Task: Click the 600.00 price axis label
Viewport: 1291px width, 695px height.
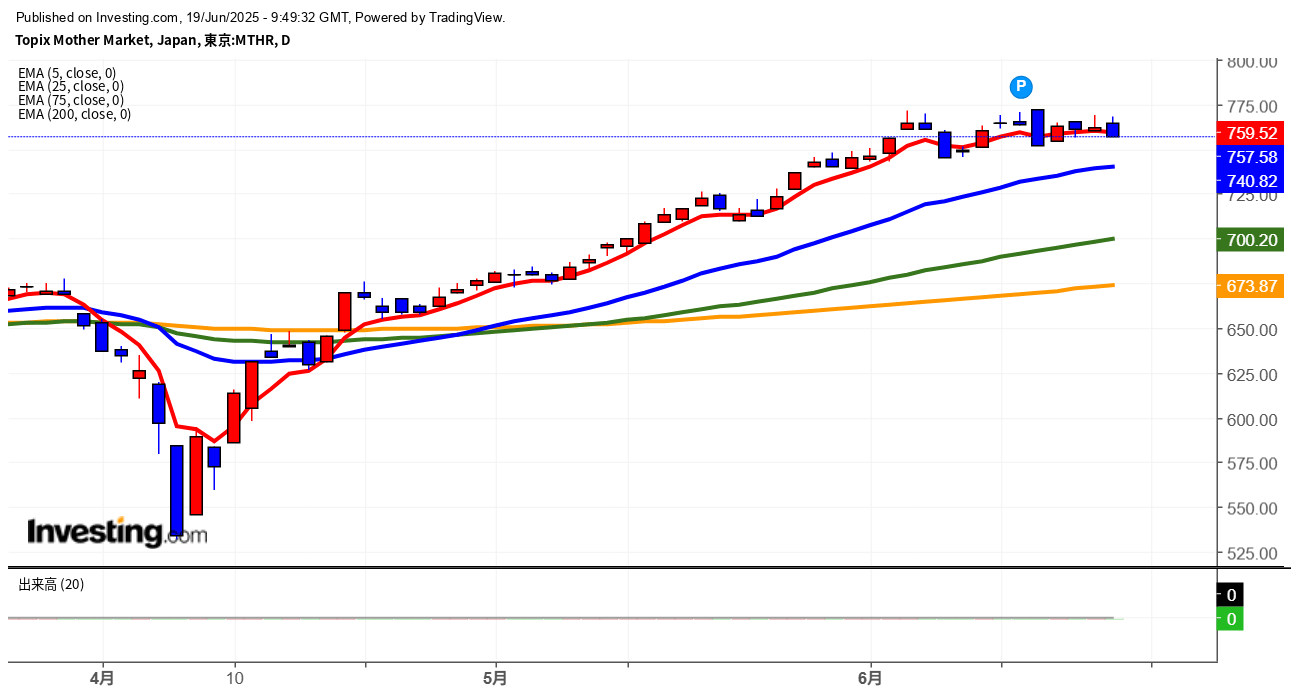Action: tap(1254, 420)
